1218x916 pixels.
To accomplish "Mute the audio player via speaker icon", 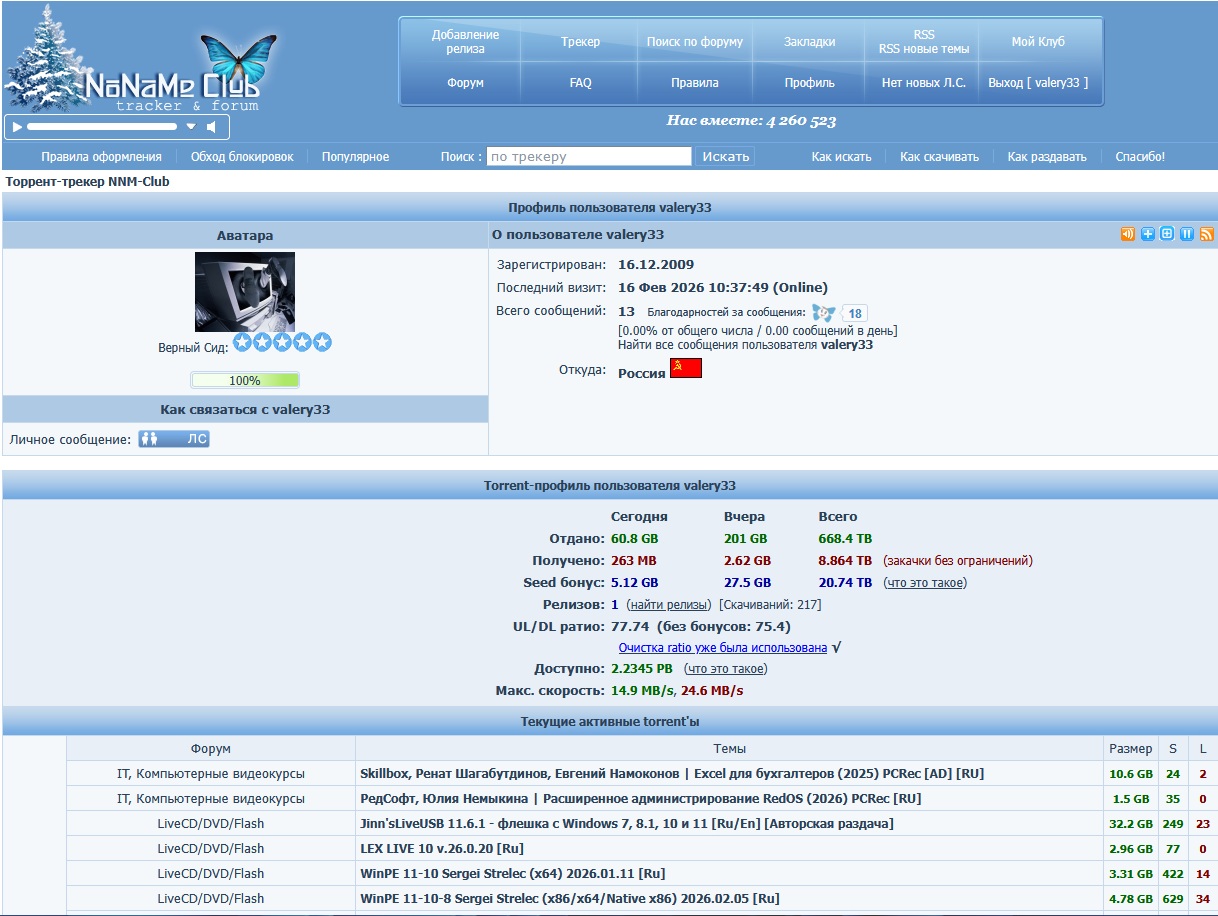I will pyautogui.click(x=212, y=127).
